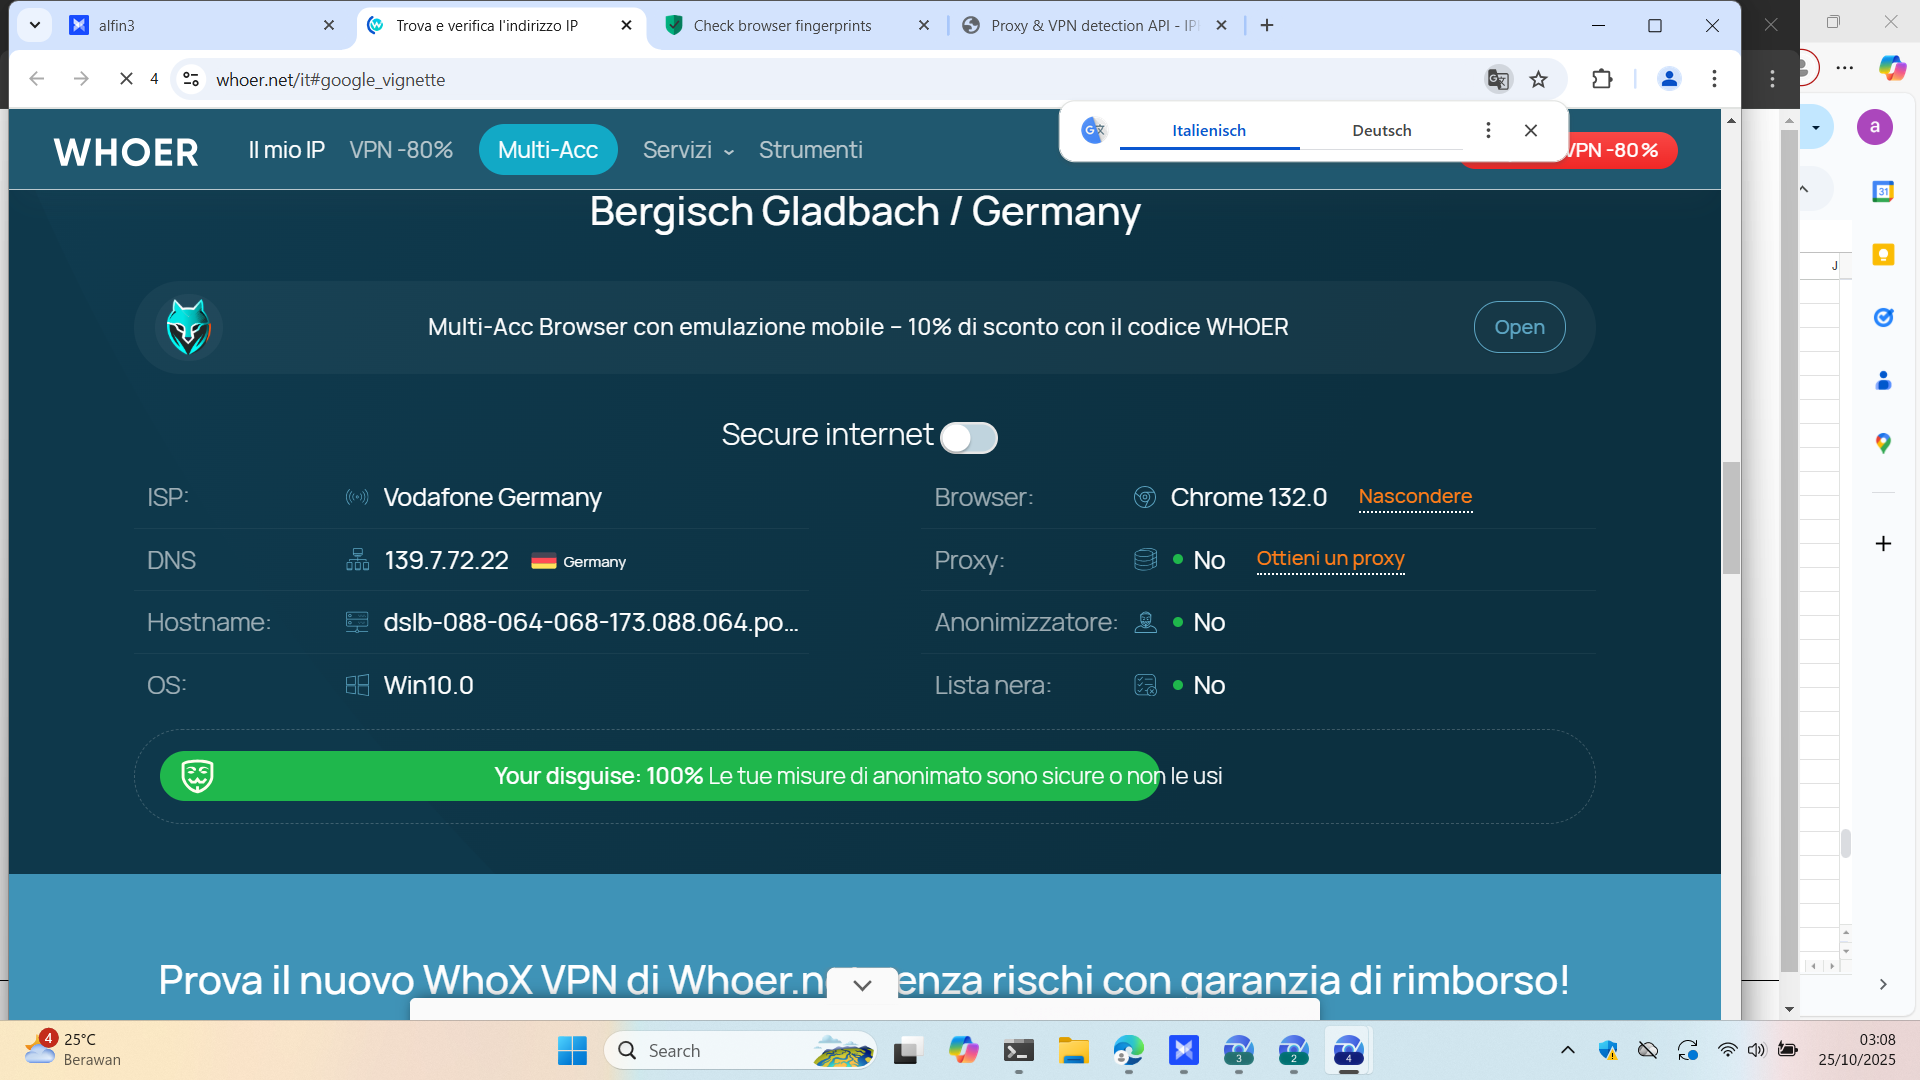1920x1080 pixels.
Task: Open the volume control in the system tray
Action: [x=1756, y=1050]
